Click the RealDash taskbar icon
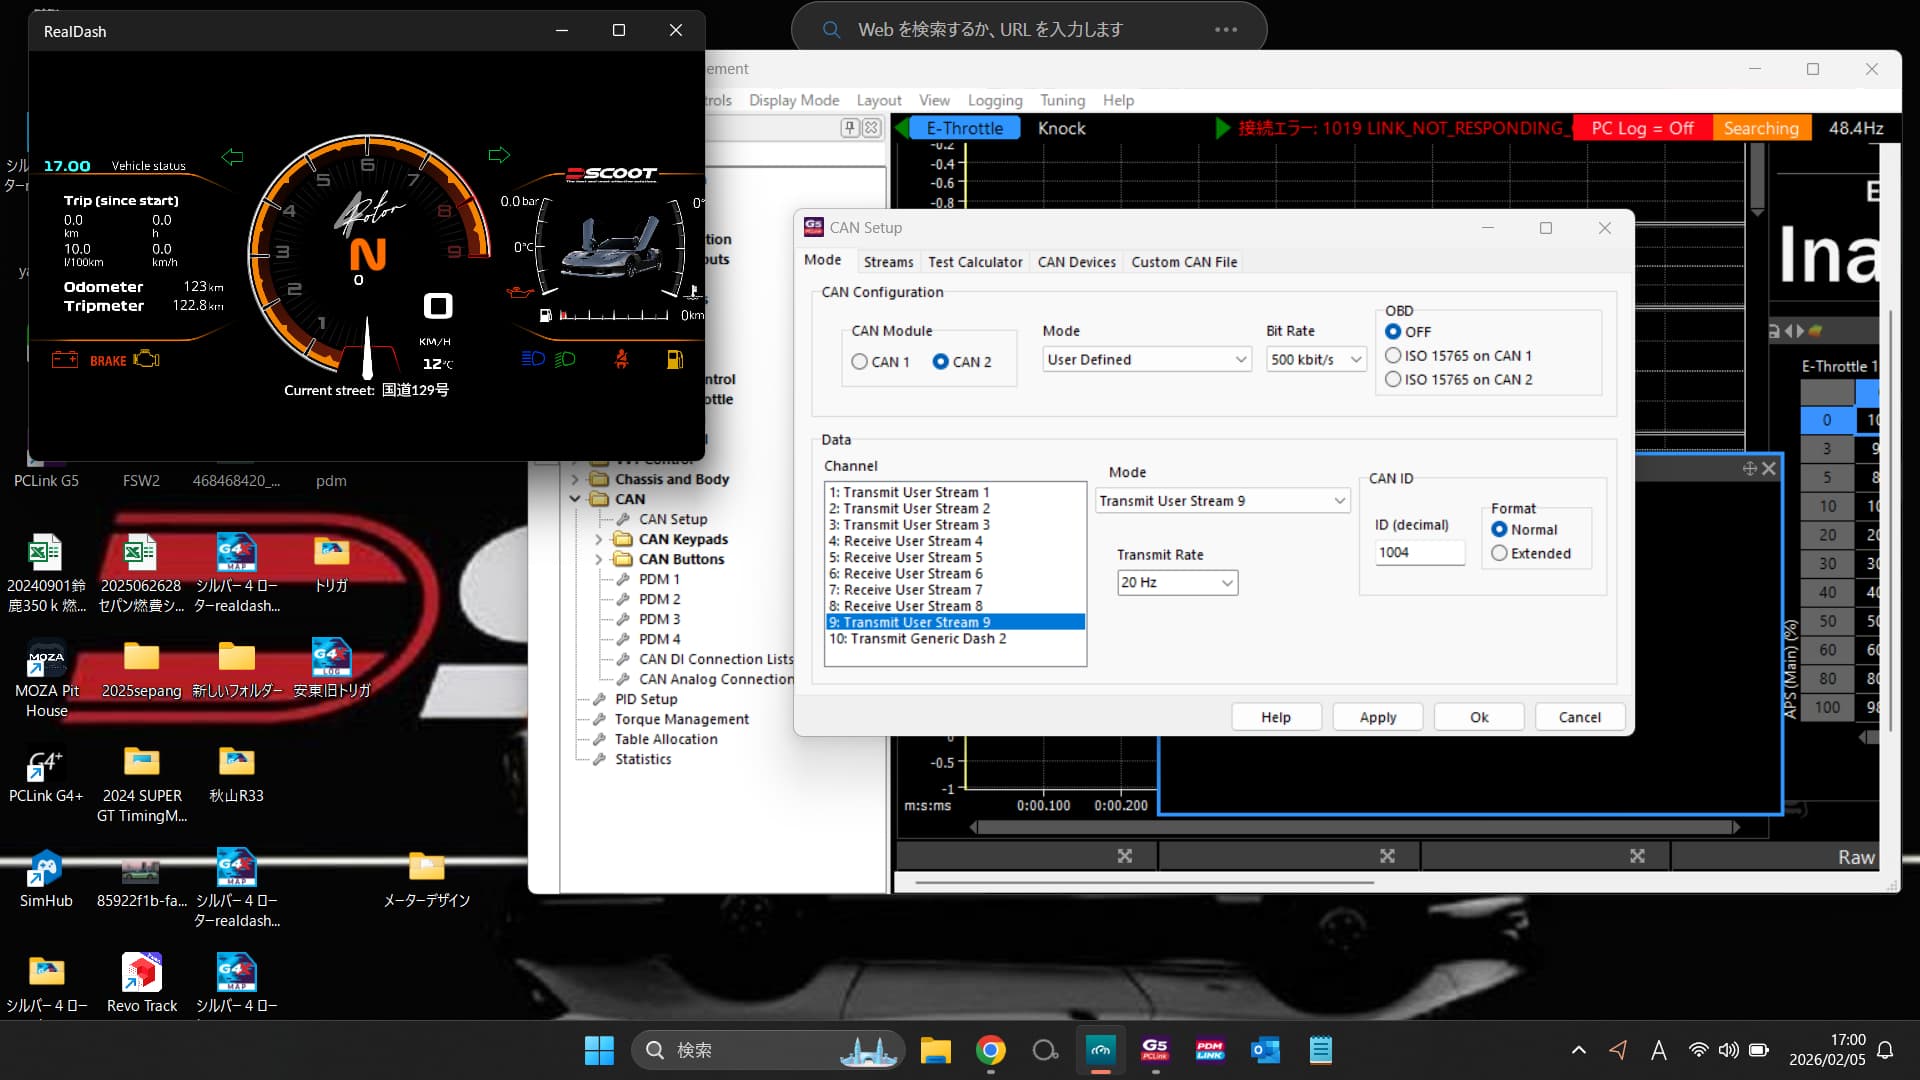 1100,1050
